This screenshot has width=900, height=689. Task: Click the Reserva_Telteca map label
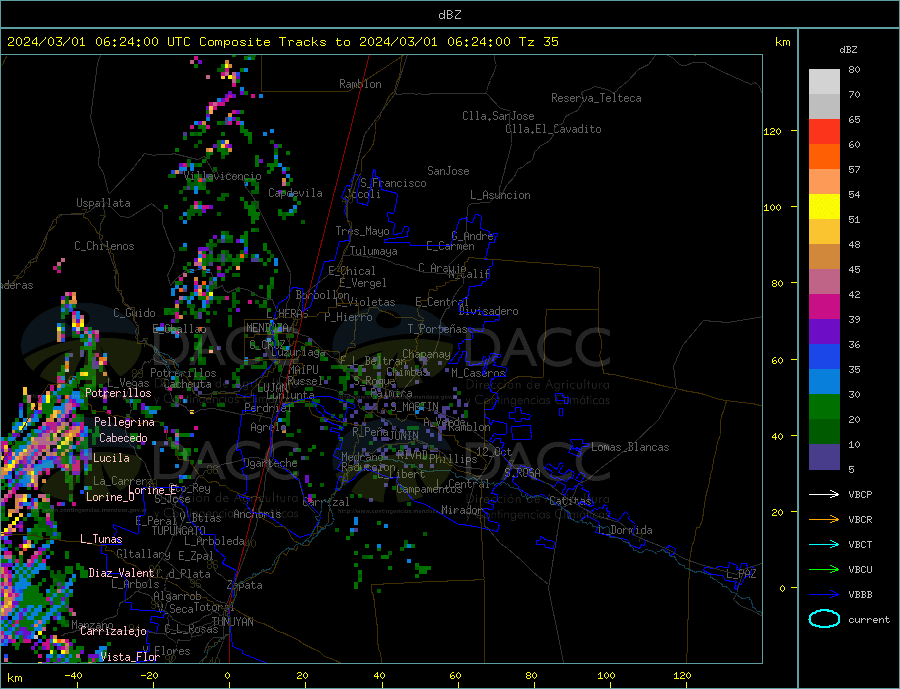(x=596, y=98)
